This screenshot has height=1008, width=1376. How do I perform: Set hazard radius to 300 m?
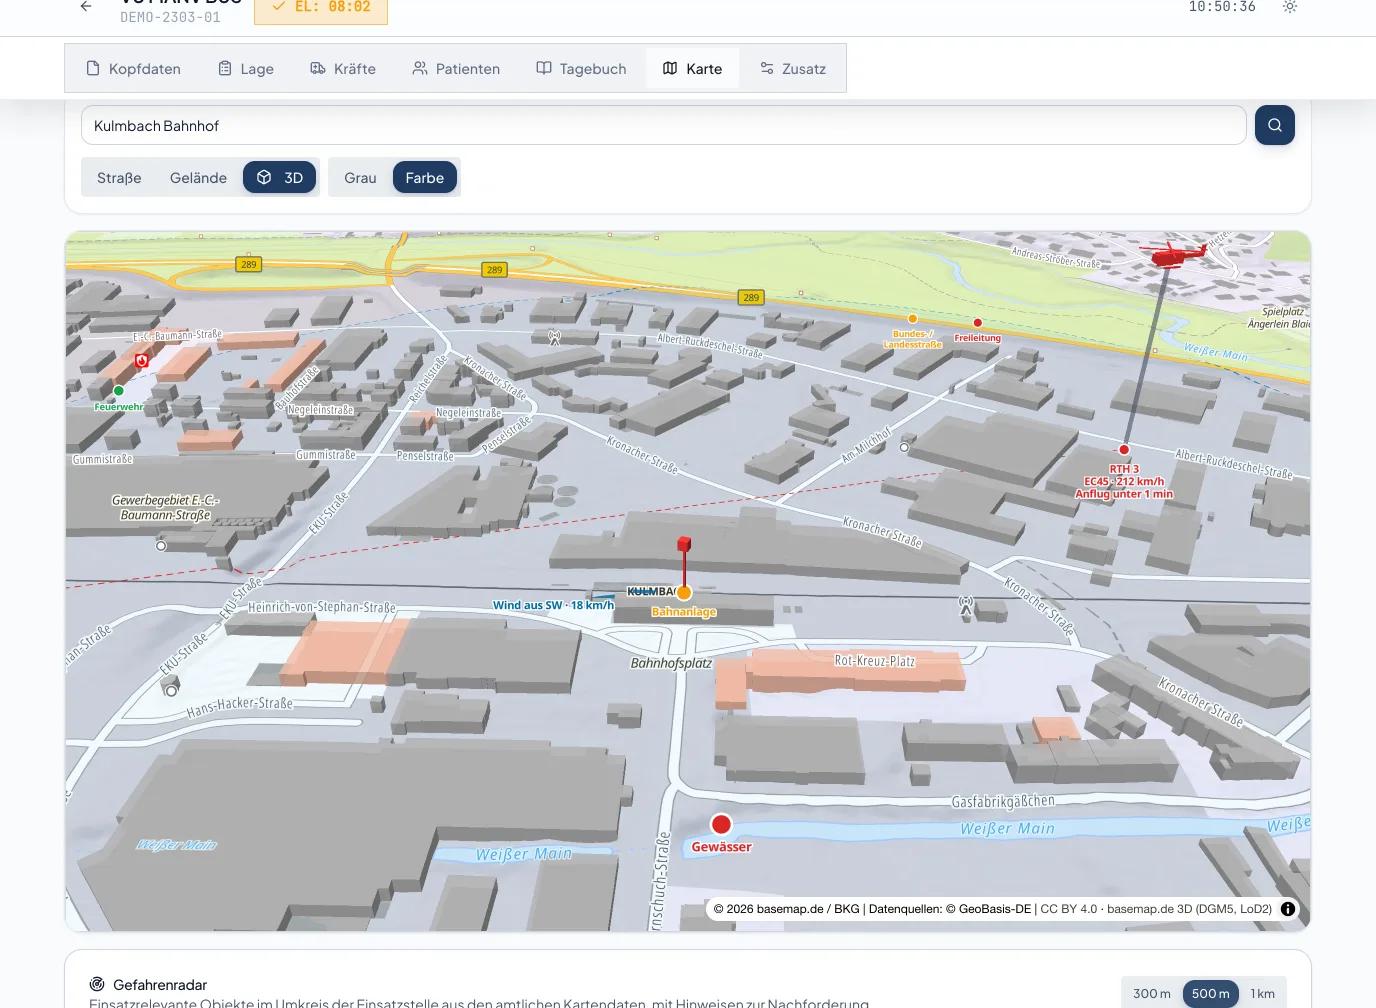1152,994
